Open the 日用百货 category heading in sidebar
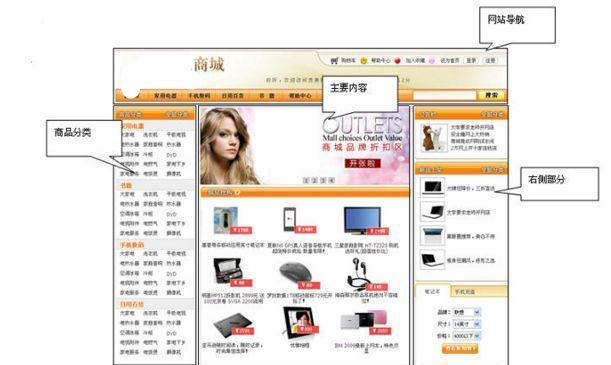Screen dimensions: 611x365 (132, 305)
